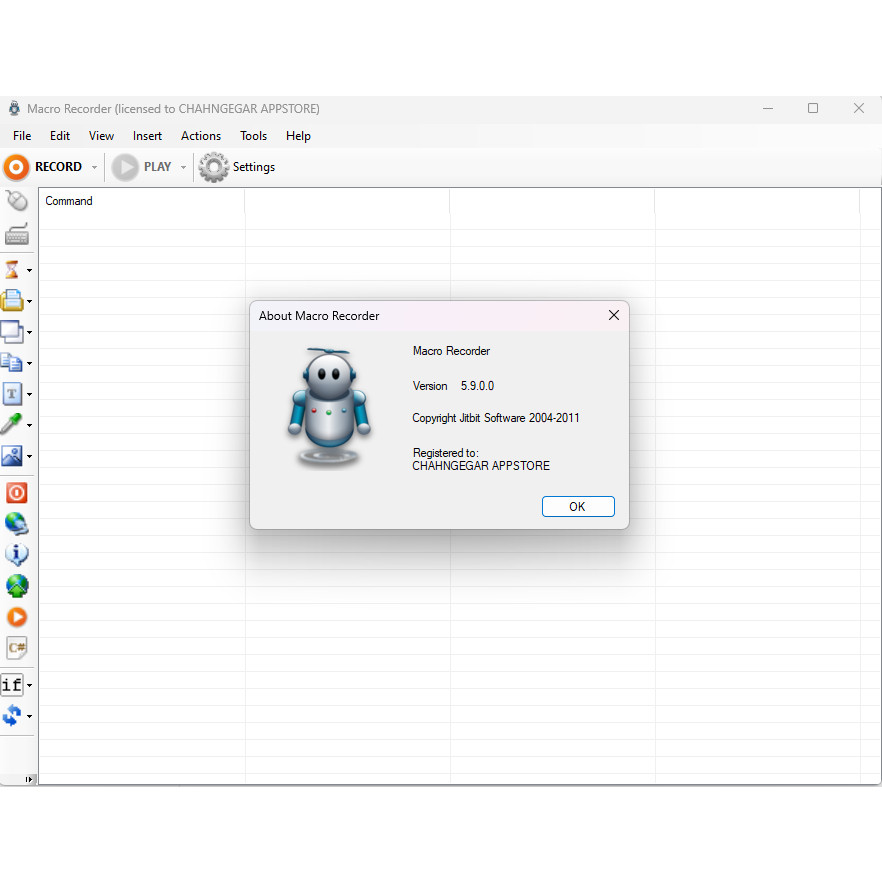Viewport: 882px width, 882px height.
Task: Click the eyedropper pixel color icon
Action: coord(13,425)
